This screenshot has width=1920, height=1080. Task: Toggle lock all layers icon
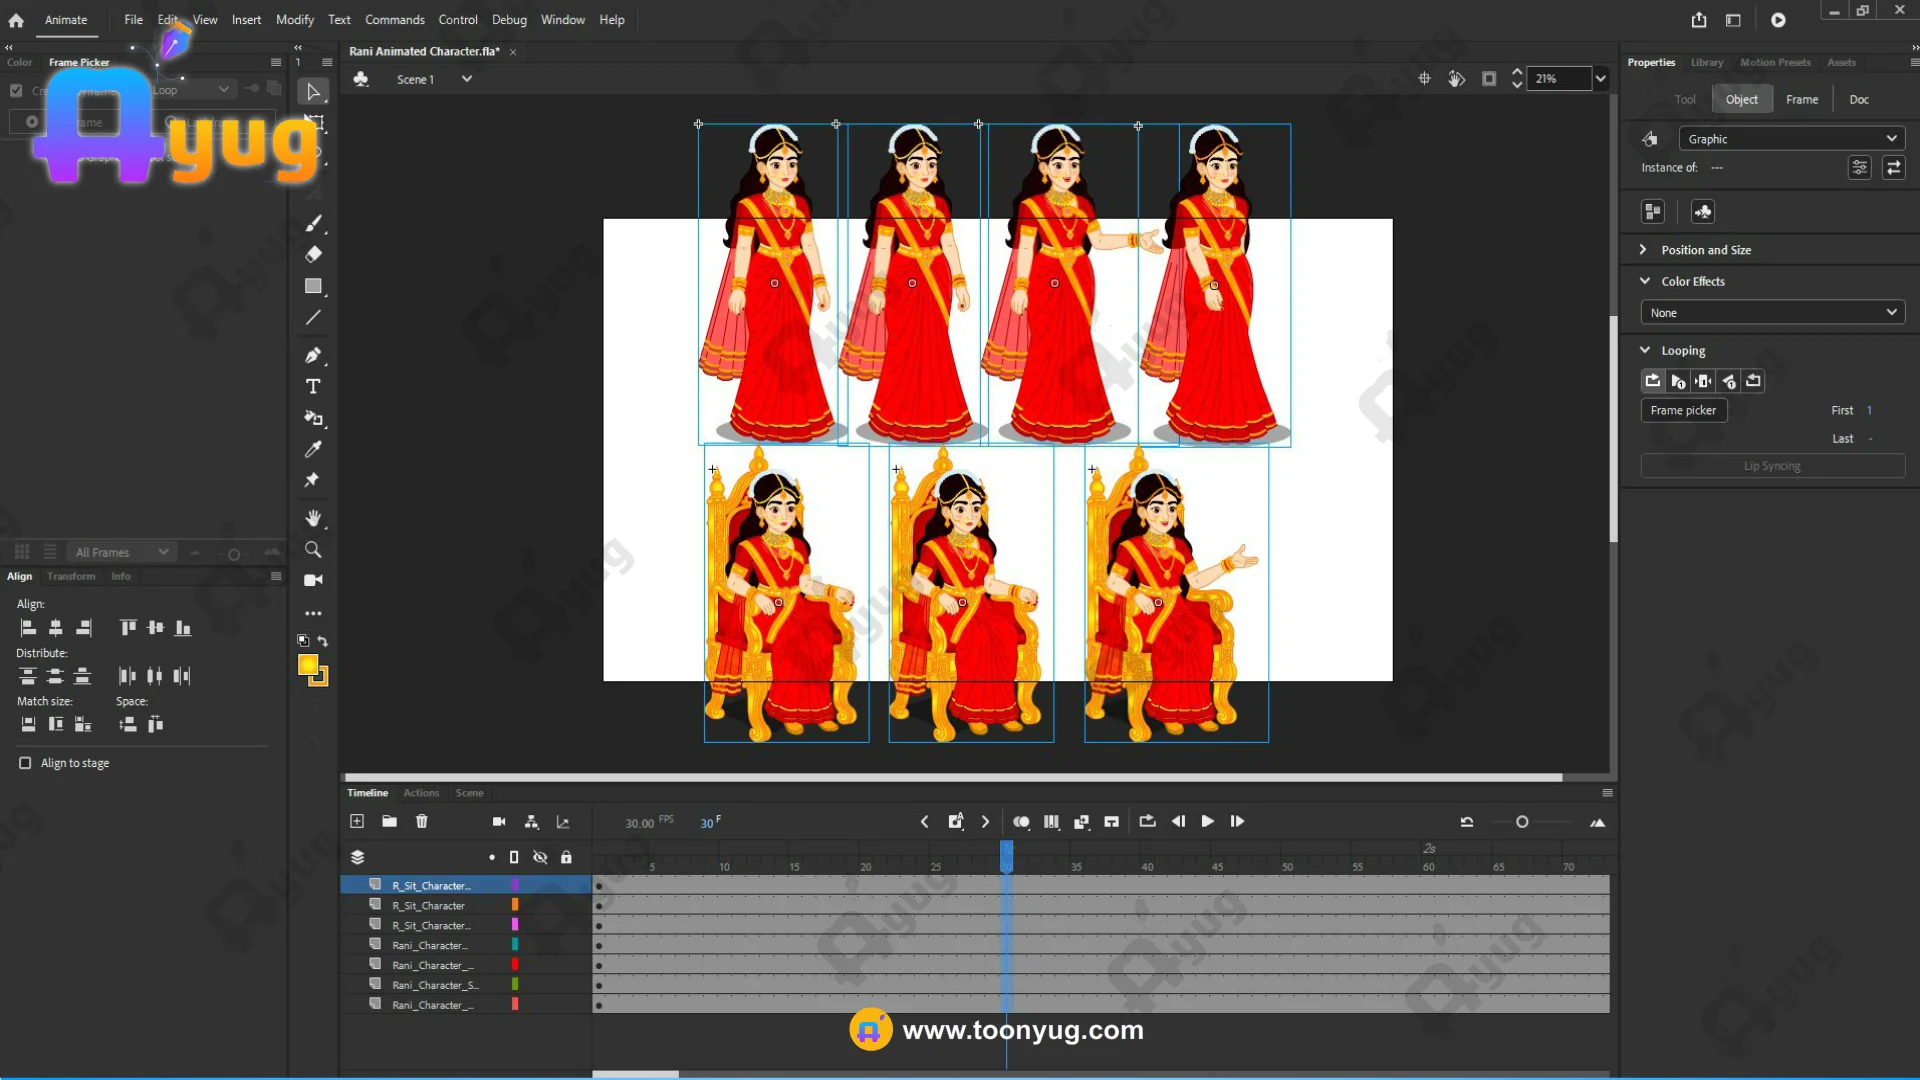[566, 857]
